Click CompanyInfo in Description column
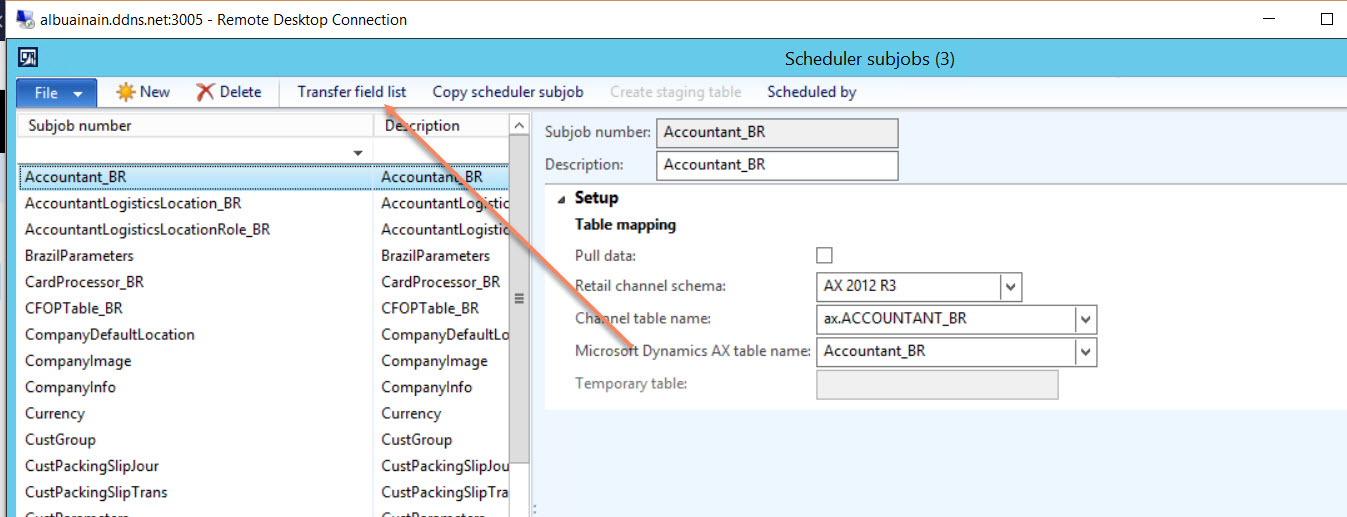Screen dimensions: 1347x517 426,387
